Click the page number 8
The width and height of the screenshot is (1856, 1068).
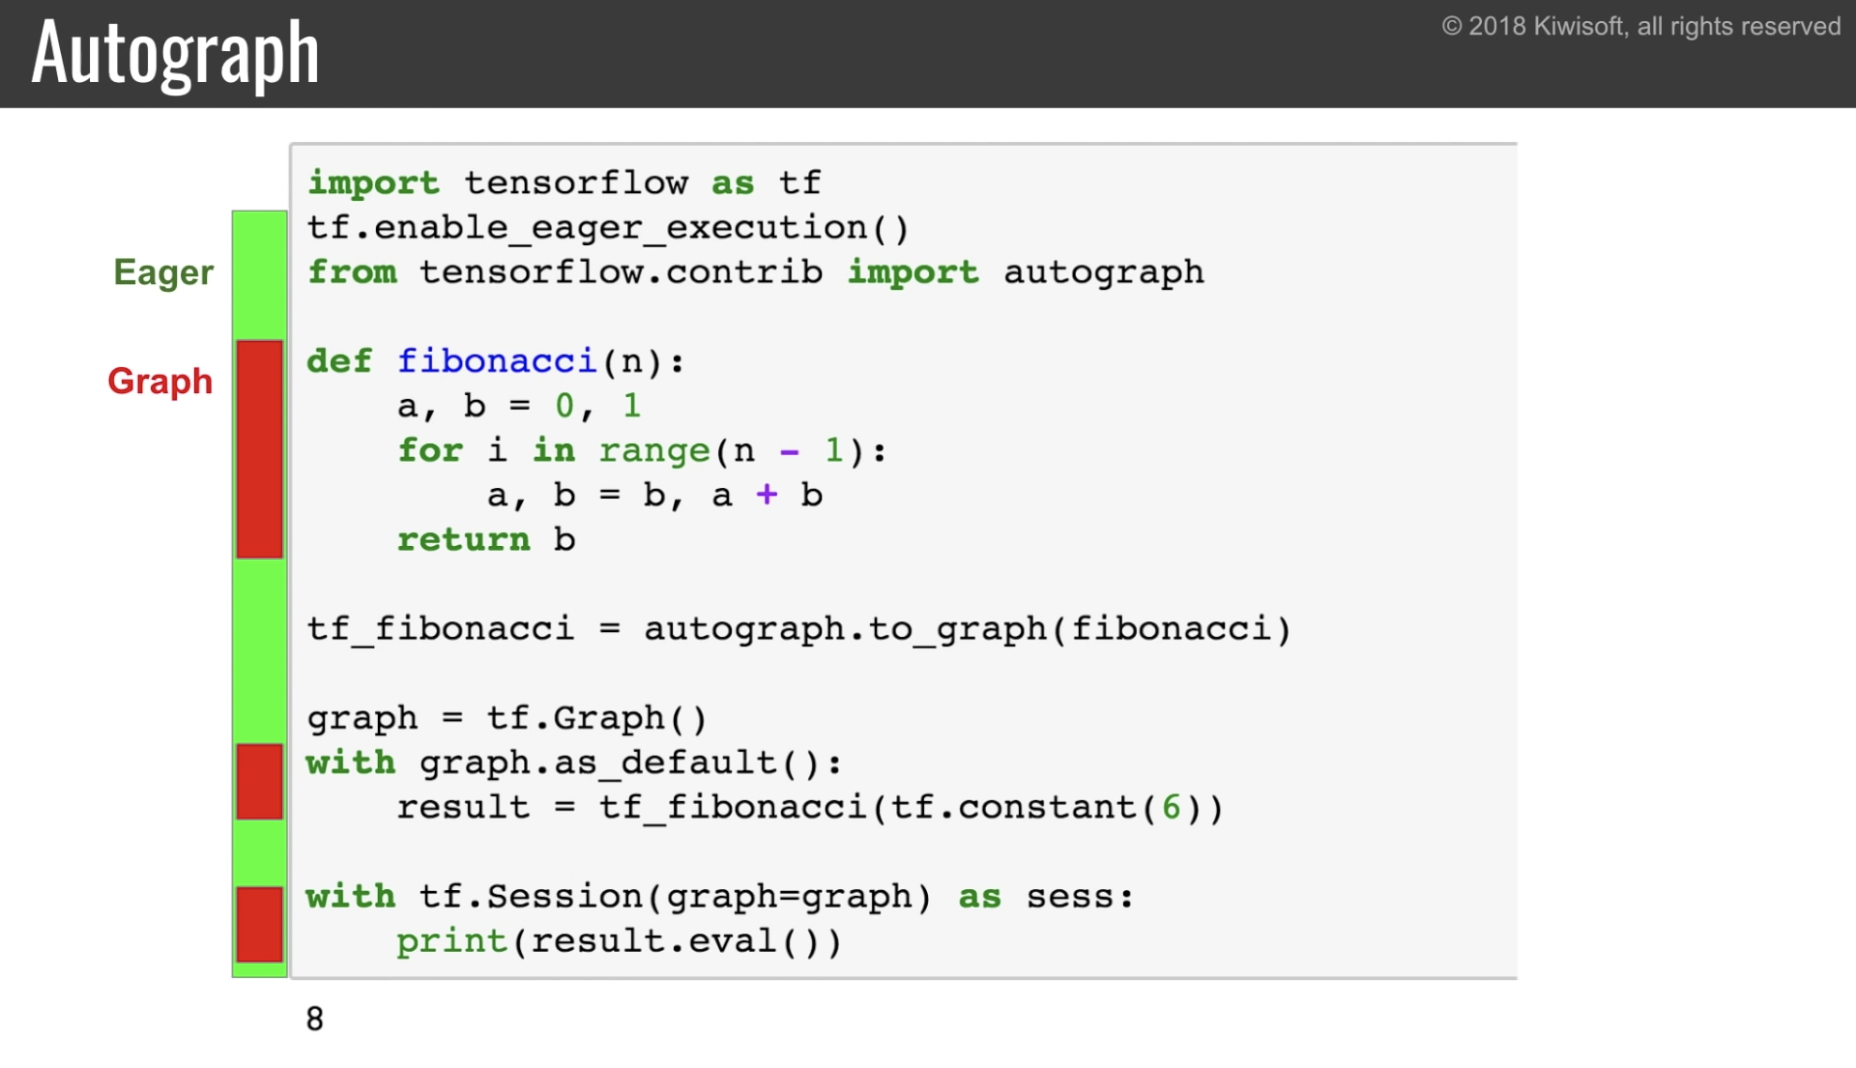tap(314, 1019)
